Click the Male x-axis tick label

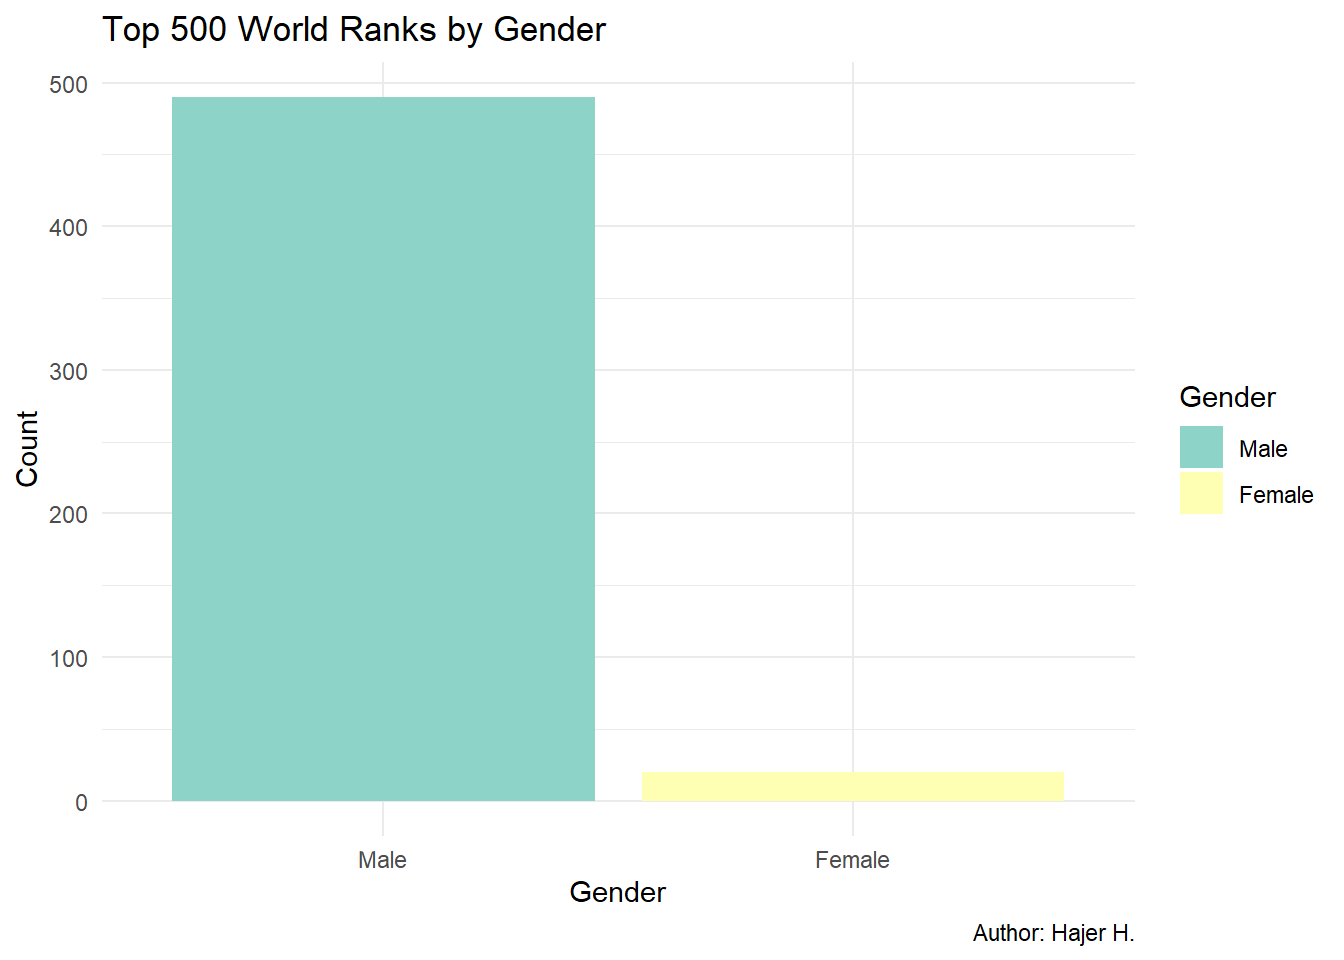point(382,860)
